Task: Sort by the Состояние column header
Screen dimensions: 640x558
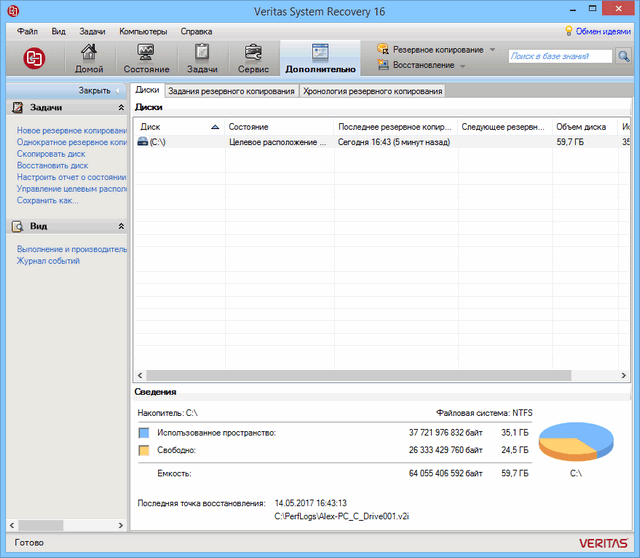Action: click(x=279, y=127)
